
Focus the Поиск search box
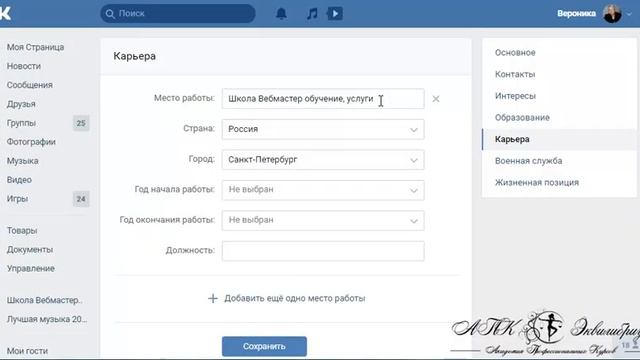tap(178, 13)
